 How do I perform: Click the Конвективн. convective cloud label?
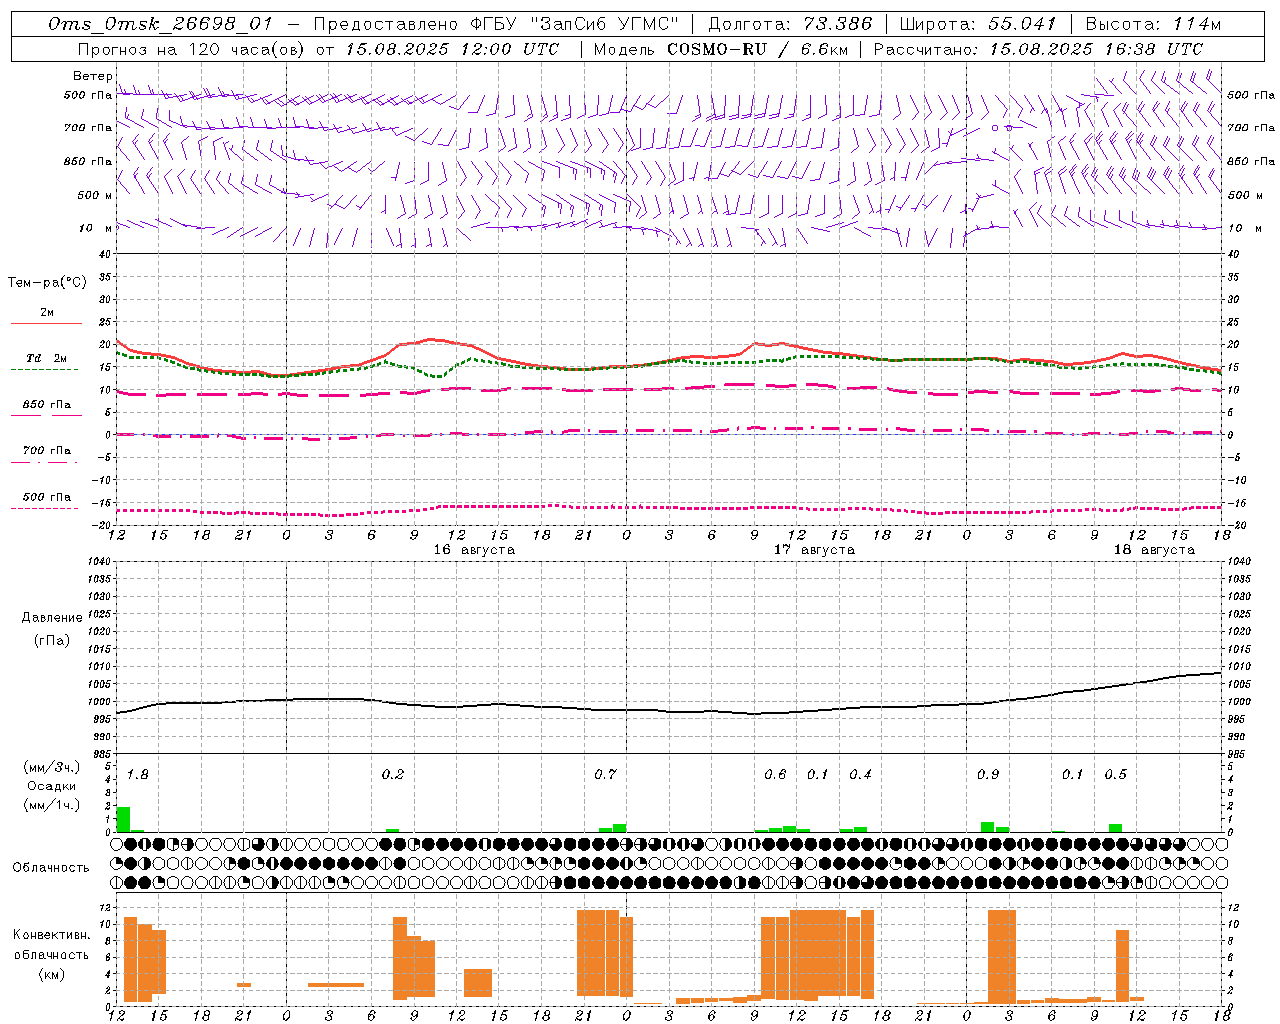(x=52, y=935)
